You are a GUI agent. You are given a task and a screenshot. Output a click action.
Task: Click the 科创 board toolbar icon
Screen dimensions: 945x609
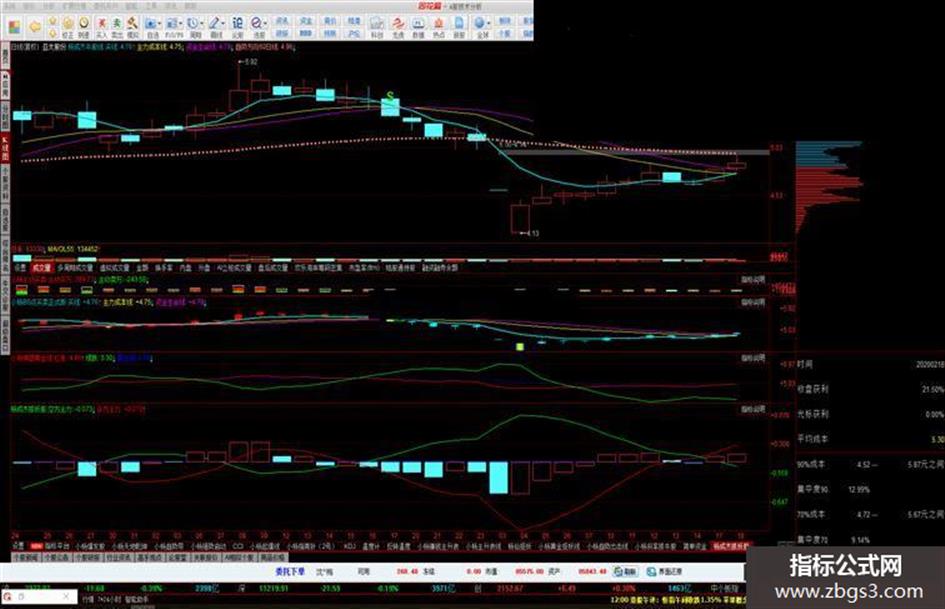pyautogui.click(x=376, y=27)
